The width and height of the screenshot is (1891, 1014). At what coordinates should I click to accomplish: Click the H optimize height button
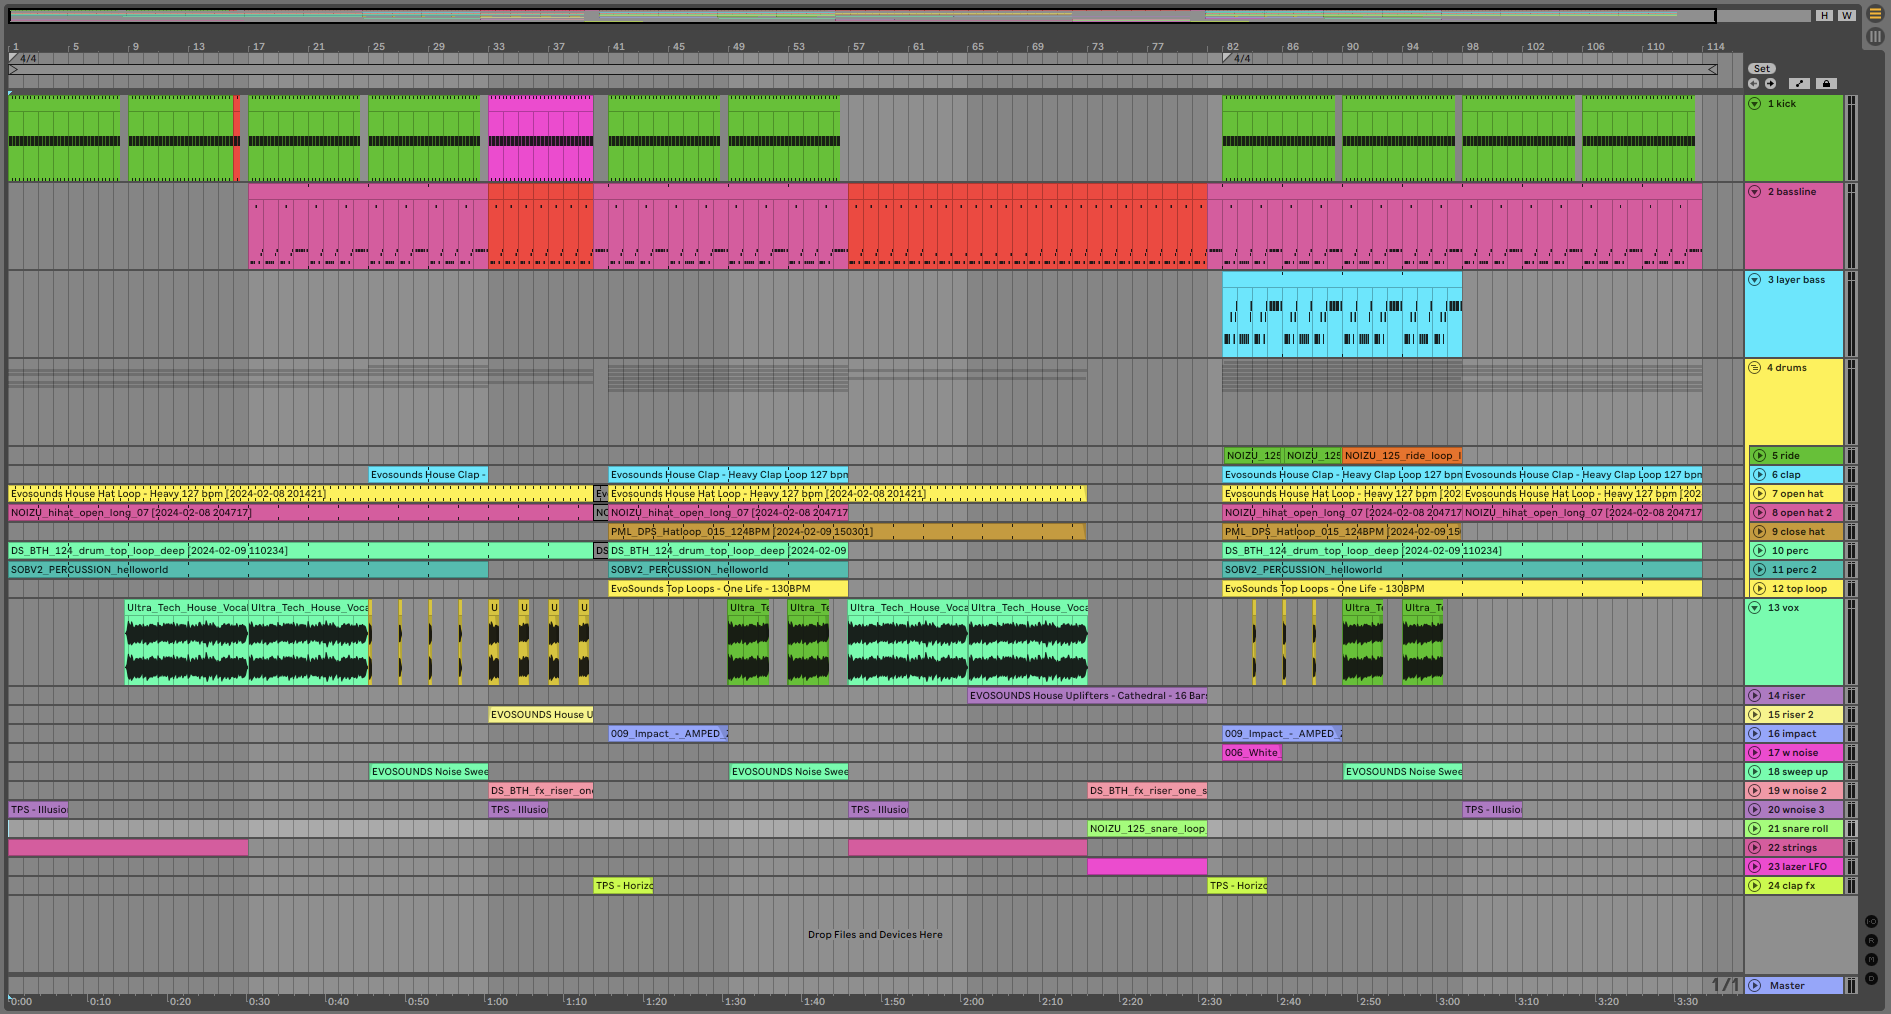click(1825, 15)
